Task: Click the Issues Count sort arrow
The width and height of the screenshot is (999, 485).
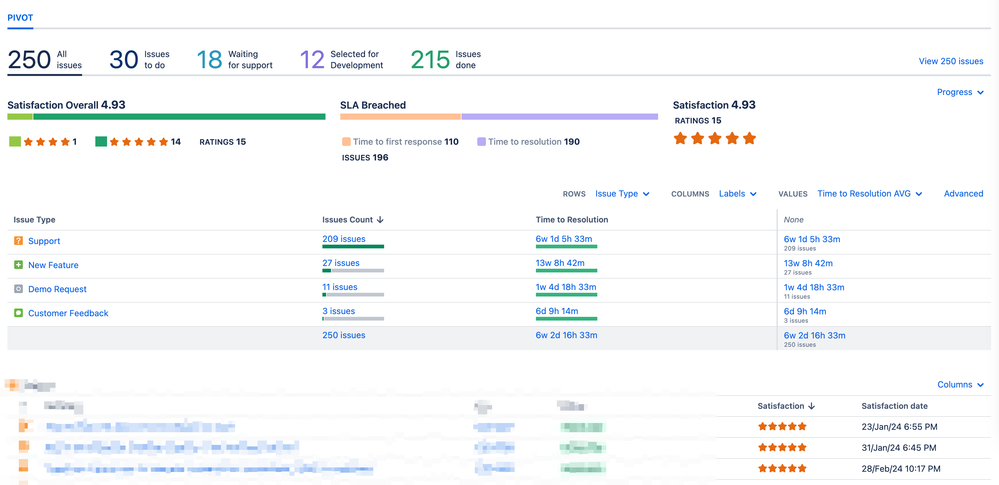Action: 380,220
